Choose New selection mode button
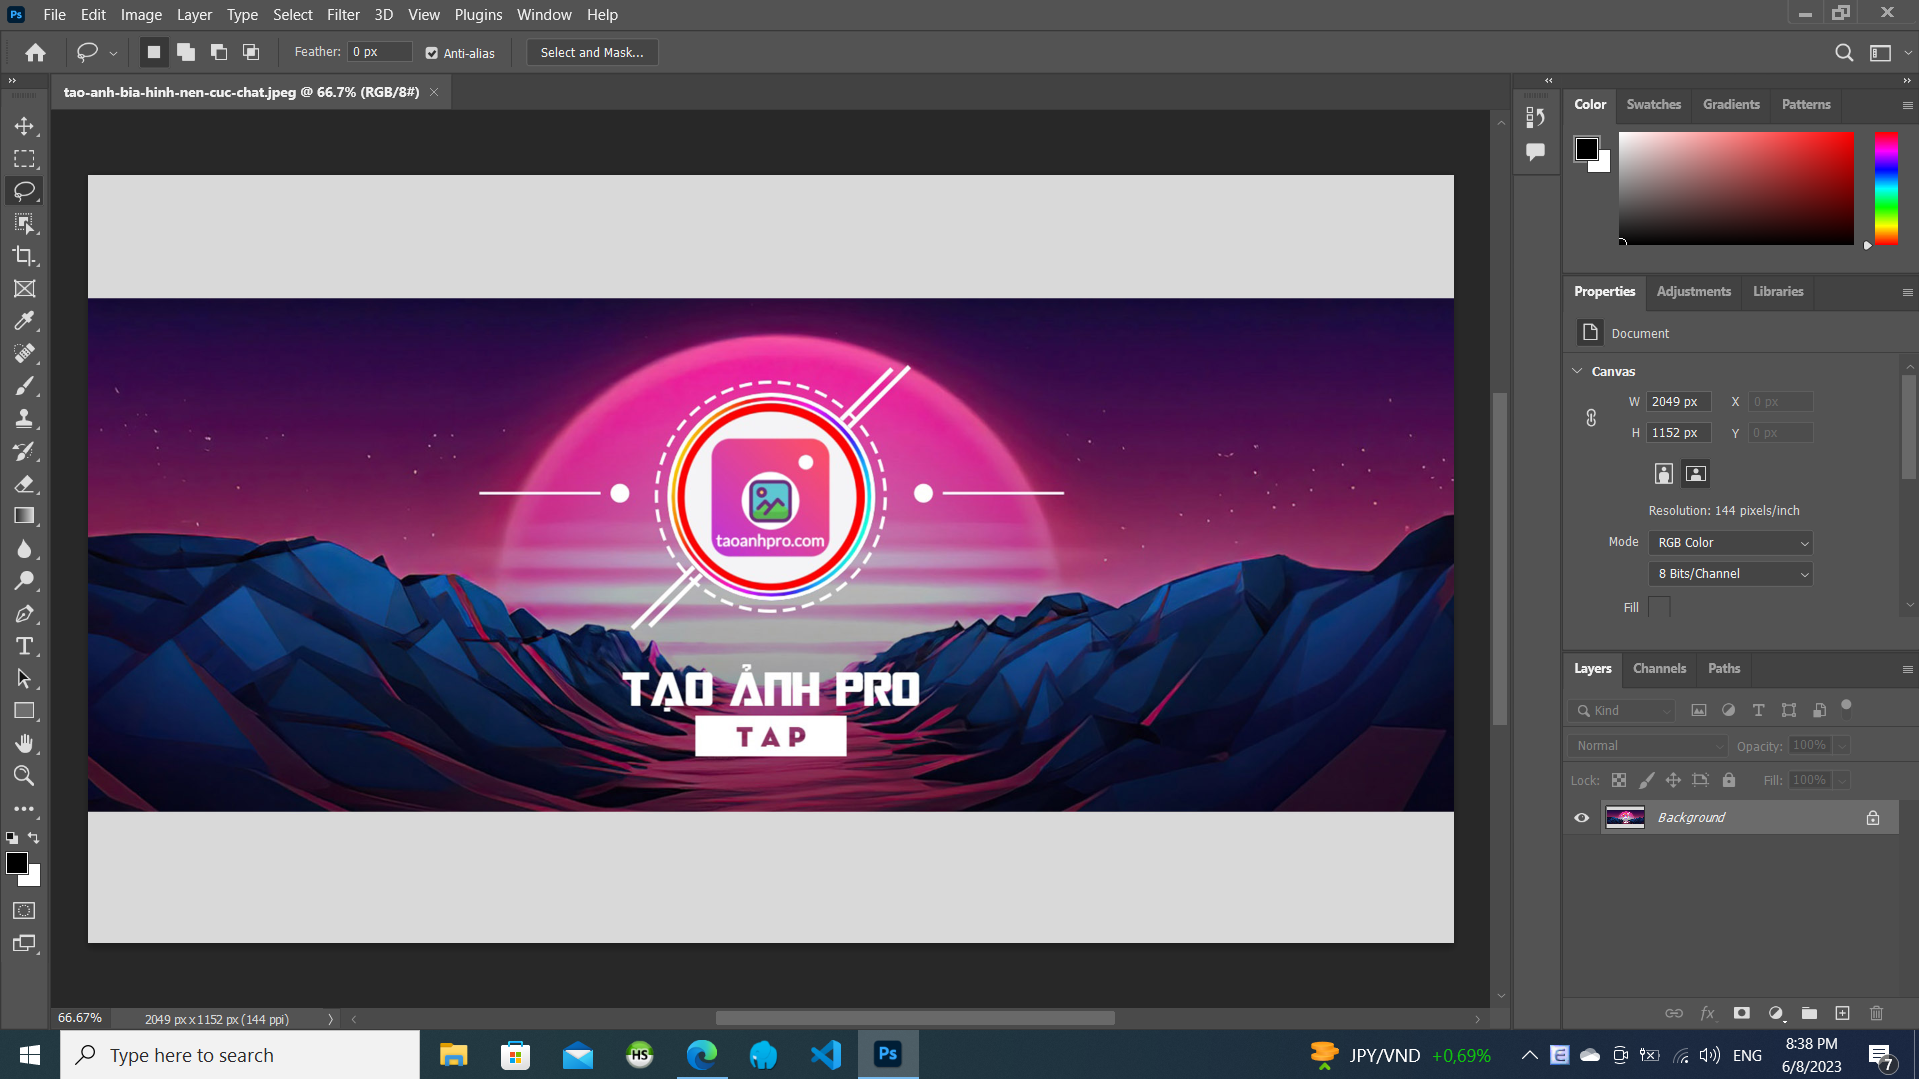Screen dimensions: 1919x1079 153,52
